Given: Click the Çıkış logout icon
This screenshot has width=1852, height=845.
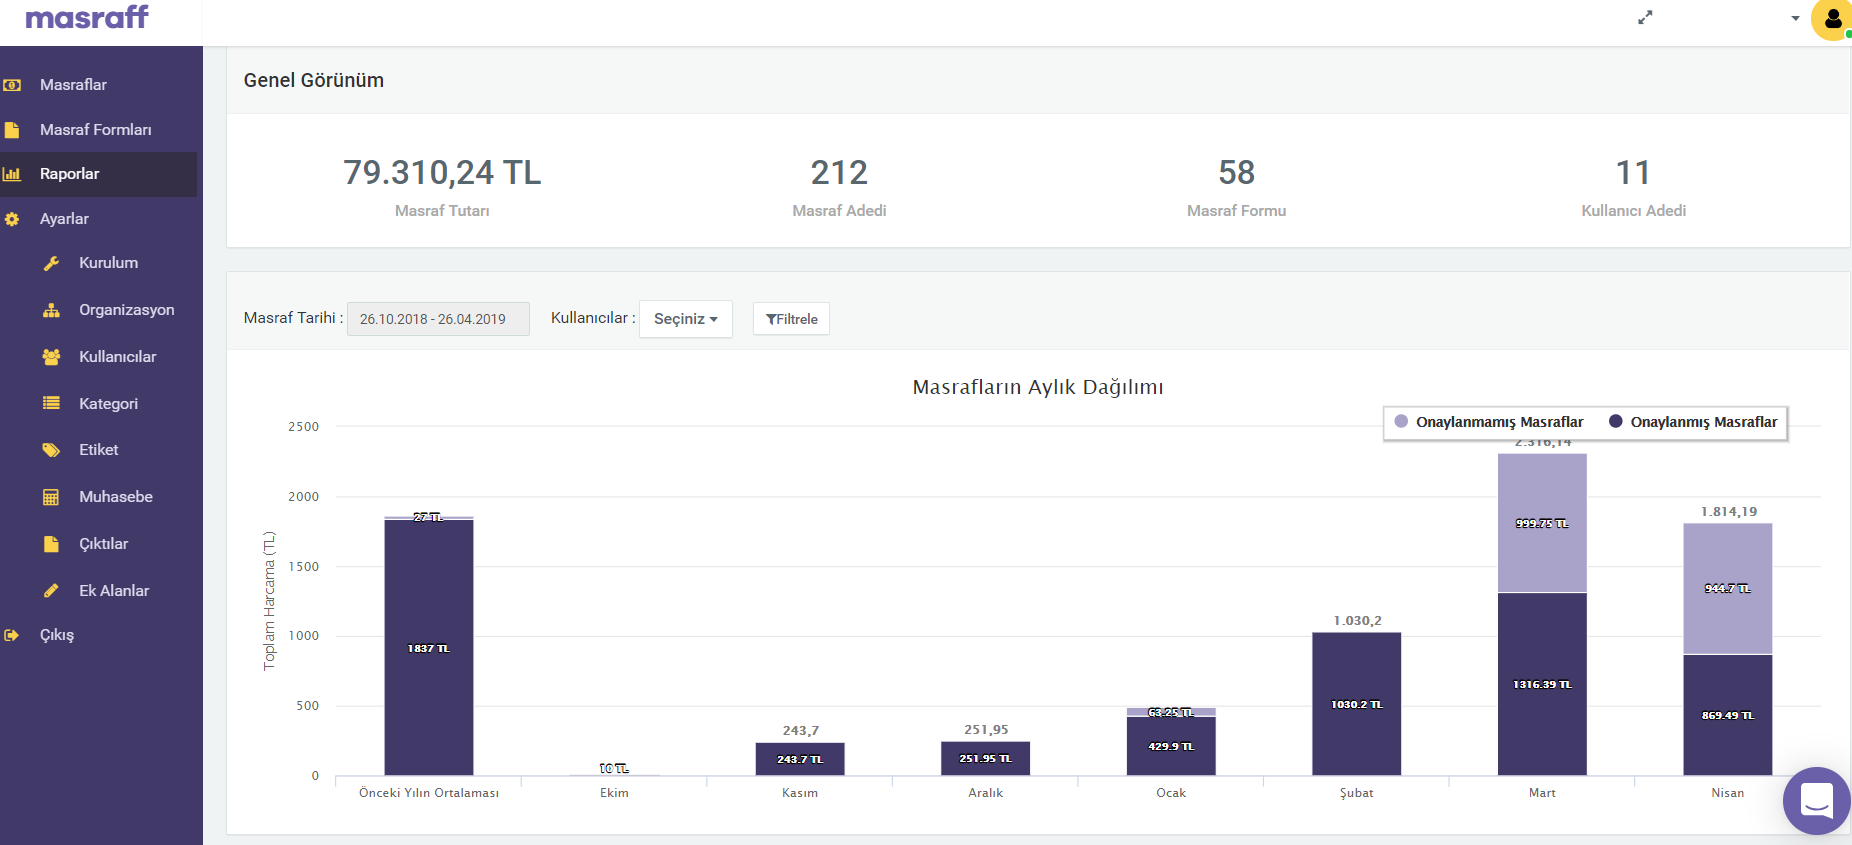Looking at the screenshot, I should click(12, 635).
